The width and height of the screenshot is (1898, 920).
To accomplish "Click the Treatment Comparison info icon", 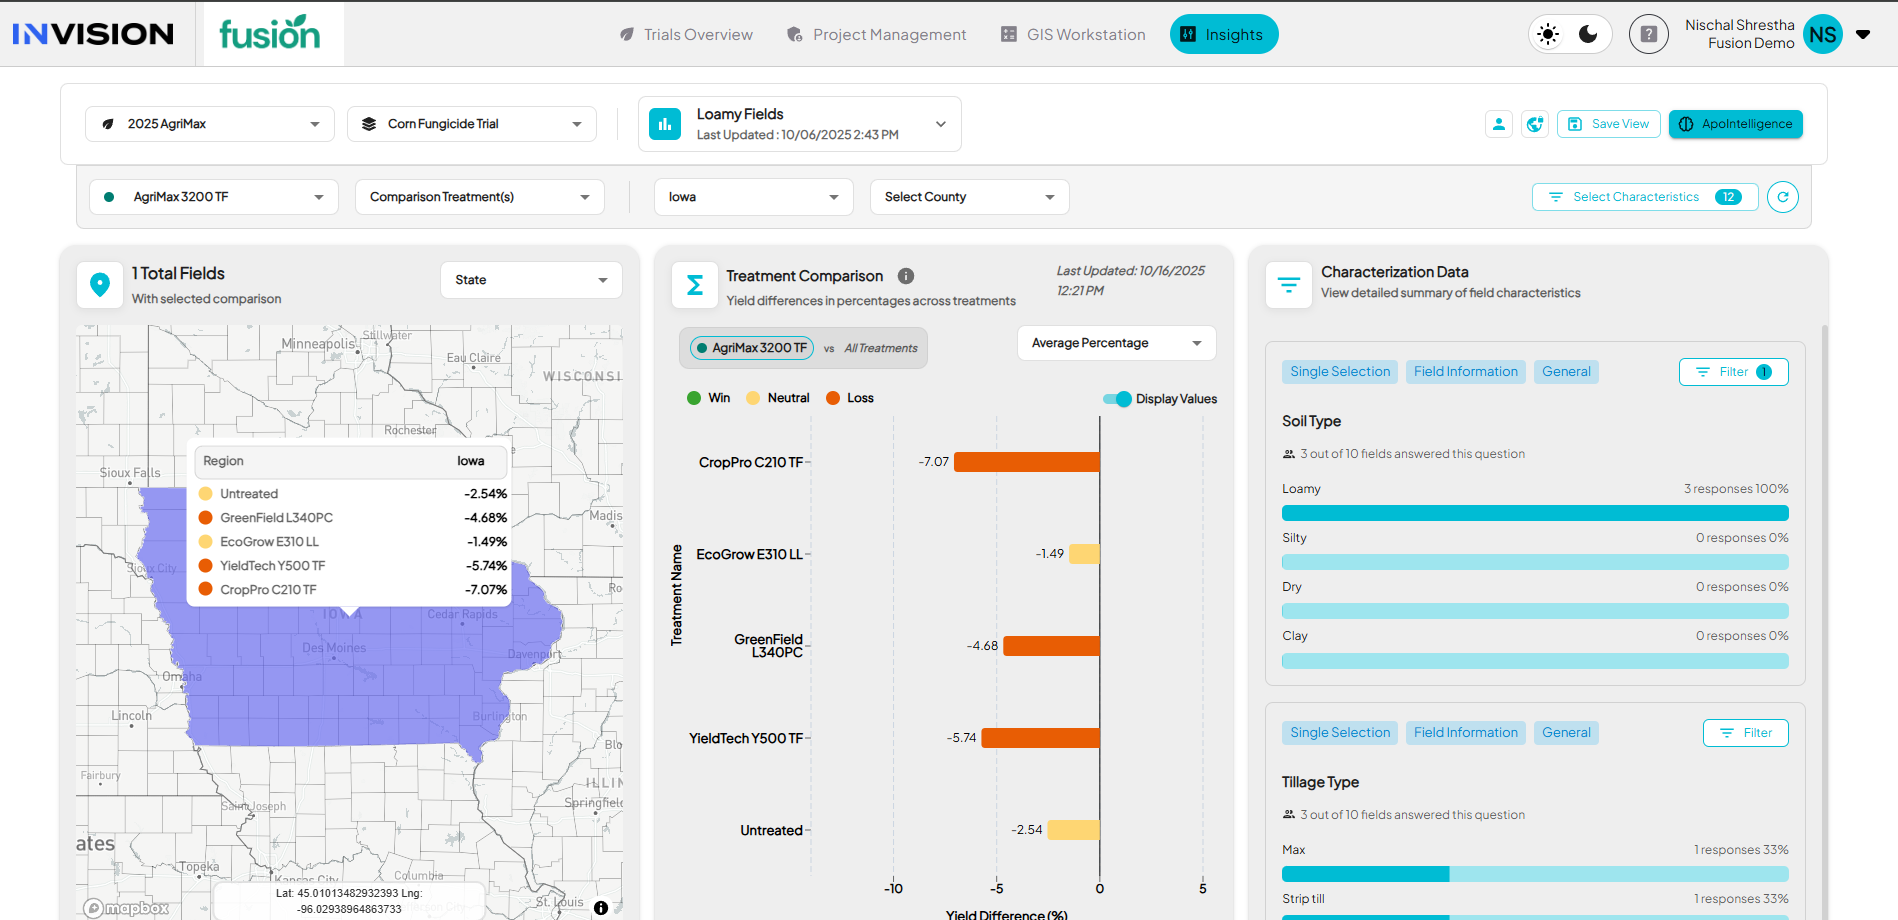I will 906,276.
